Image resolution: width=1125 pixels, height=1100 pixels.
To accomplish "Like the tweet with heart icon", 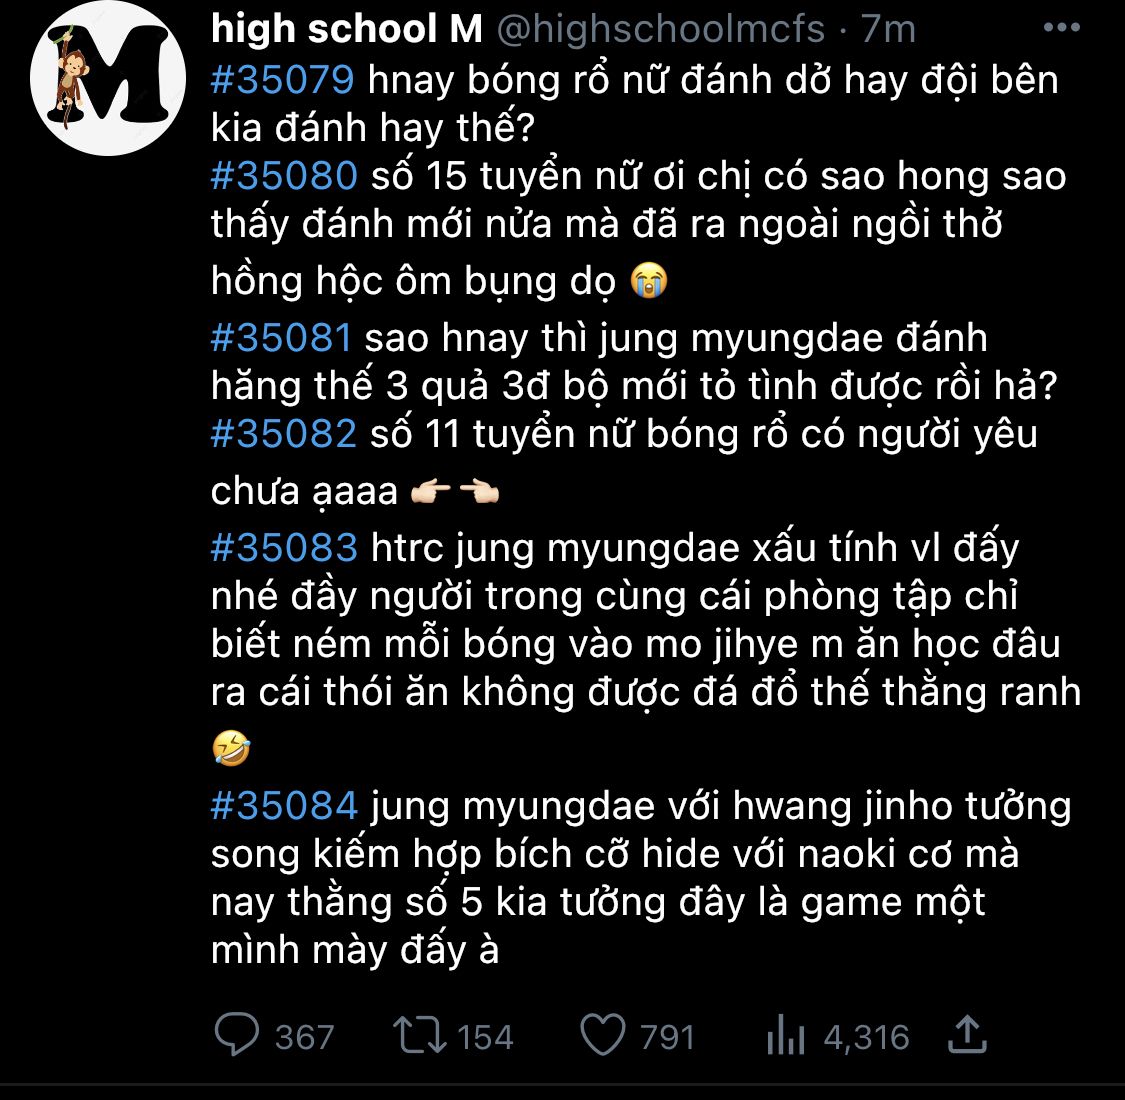I will (603, 1036).
